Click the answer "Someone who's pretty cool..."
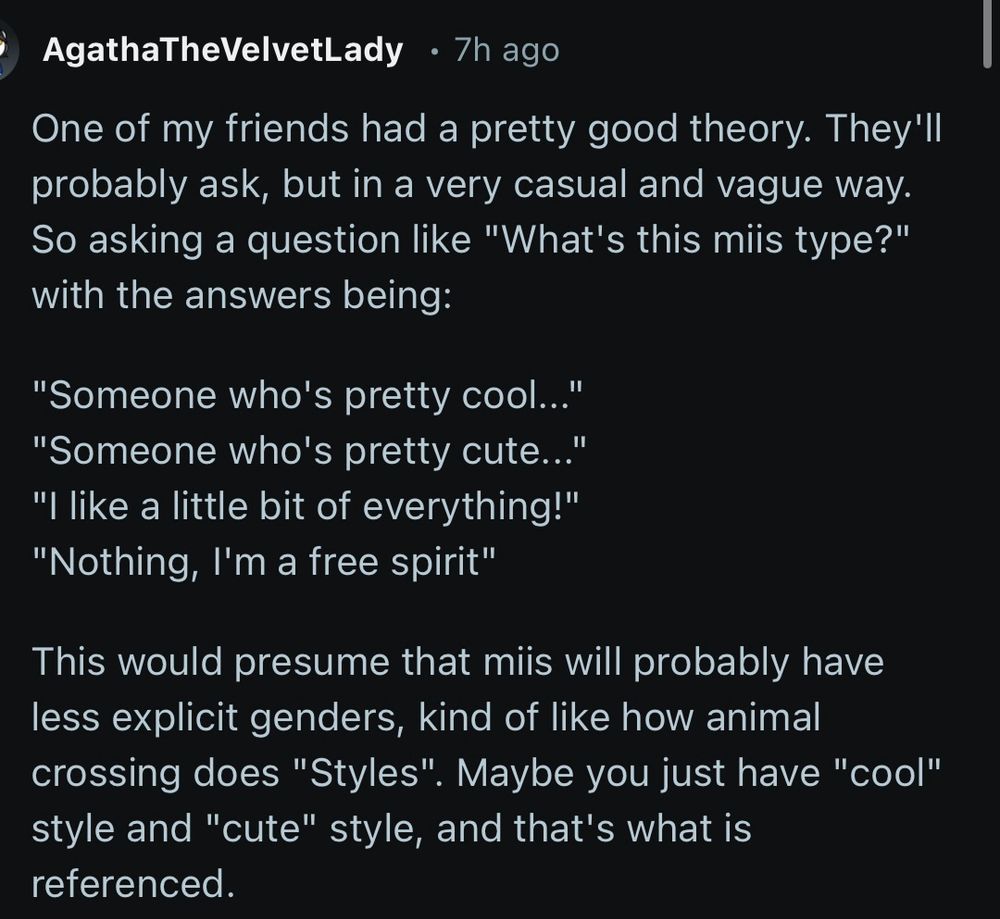 (308, 395)
